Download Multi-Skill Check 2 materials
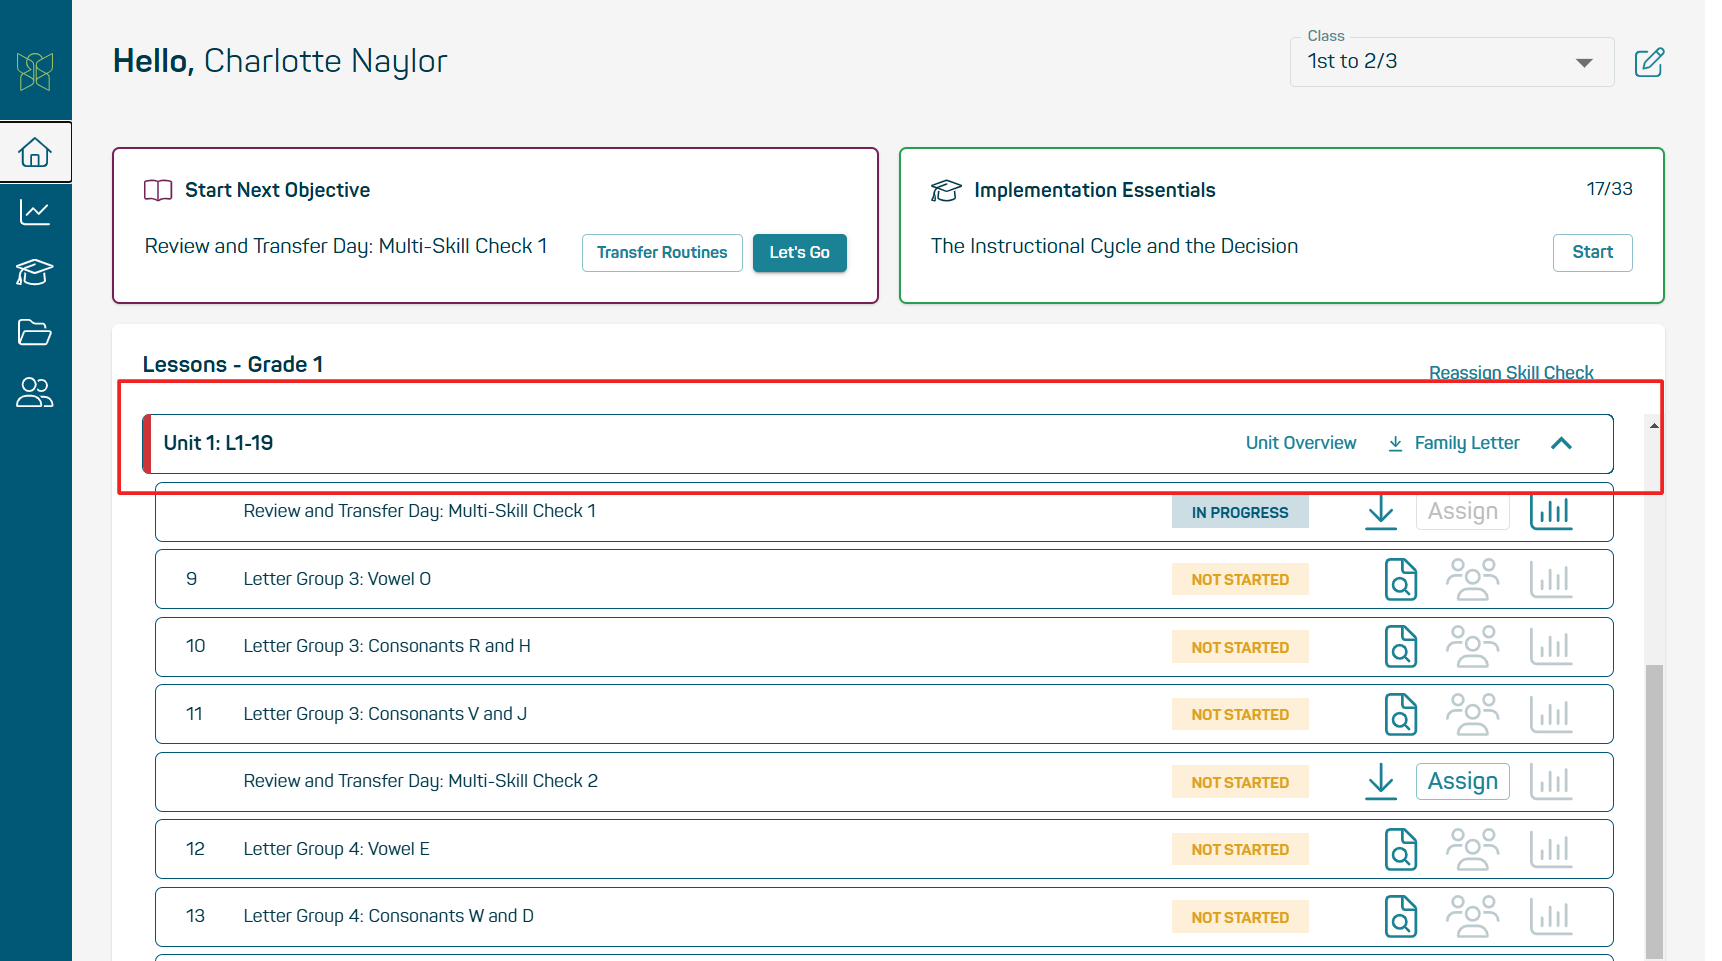Image resolution: width=1722 pixels, height=961 pixels. [1381, 781]
